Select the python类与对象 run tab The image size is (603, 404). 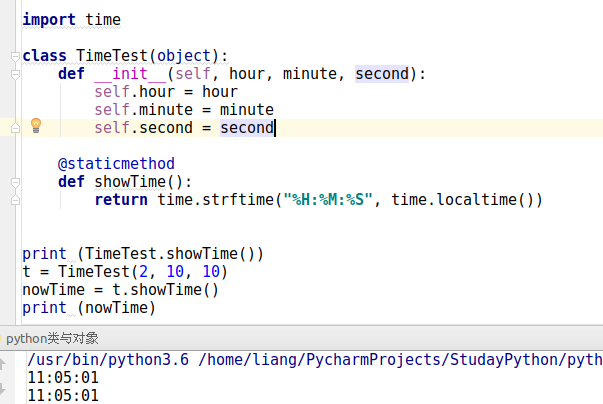52,339
